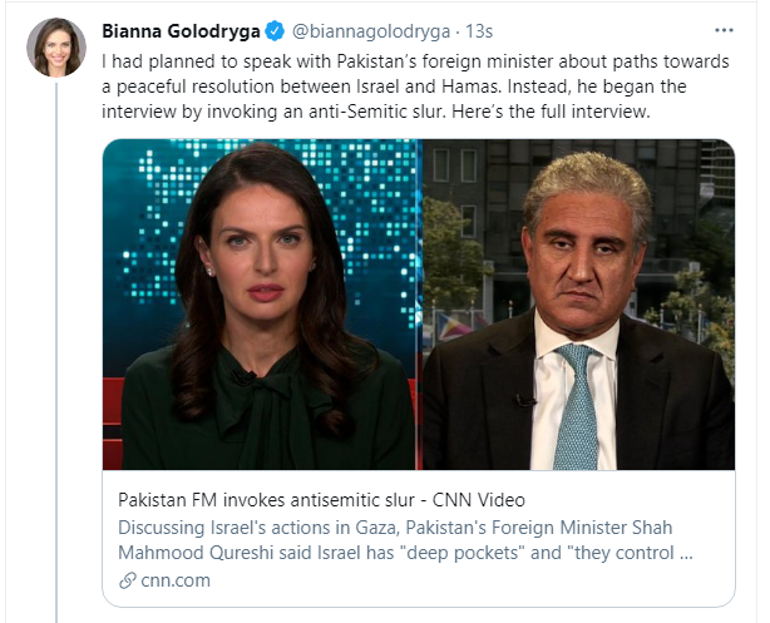Click the chain link icon beside cnn.com
Viewport: 770px width, 623px height.
[x=127, y=580]
